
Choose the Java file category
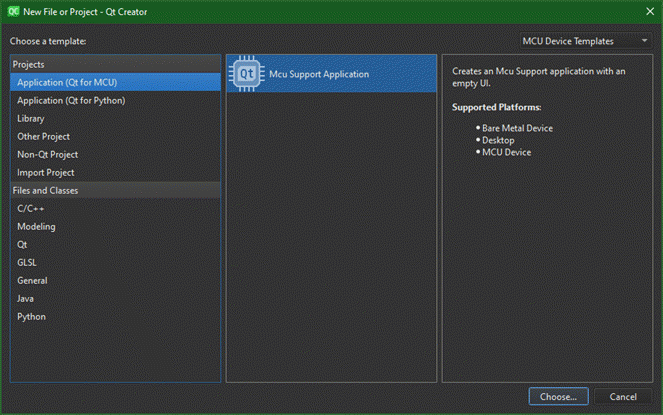(x=26, y=299)
